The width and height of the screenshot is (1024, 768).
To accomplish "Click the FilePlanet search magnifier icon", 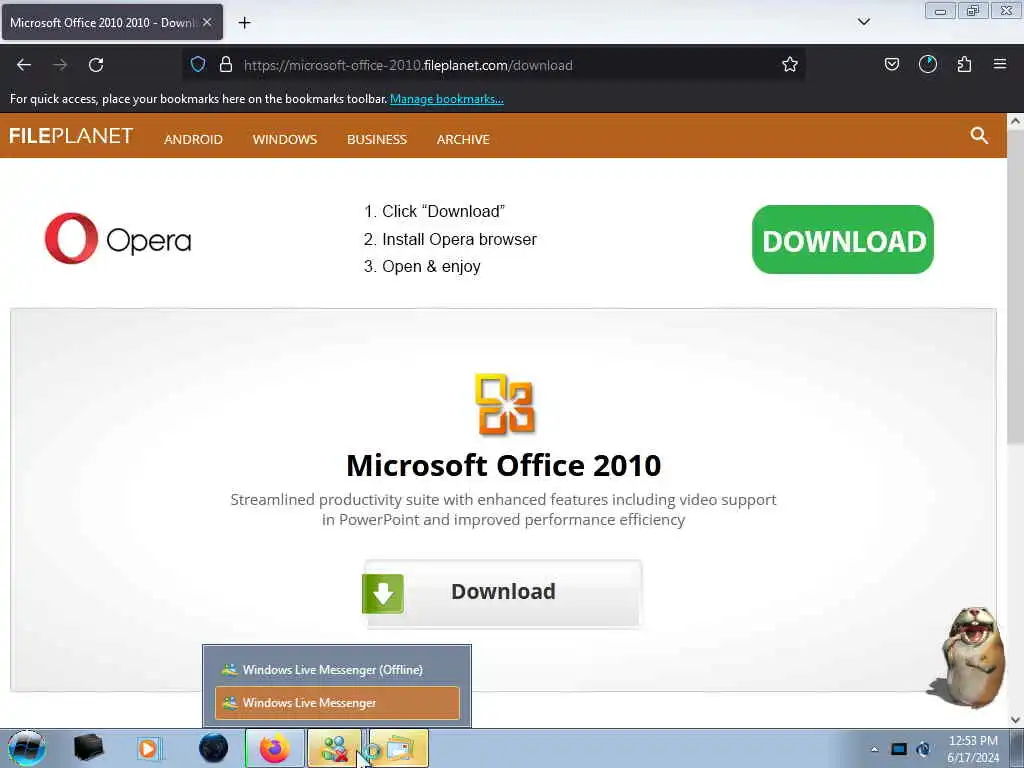I will click(x=979, y=136).
